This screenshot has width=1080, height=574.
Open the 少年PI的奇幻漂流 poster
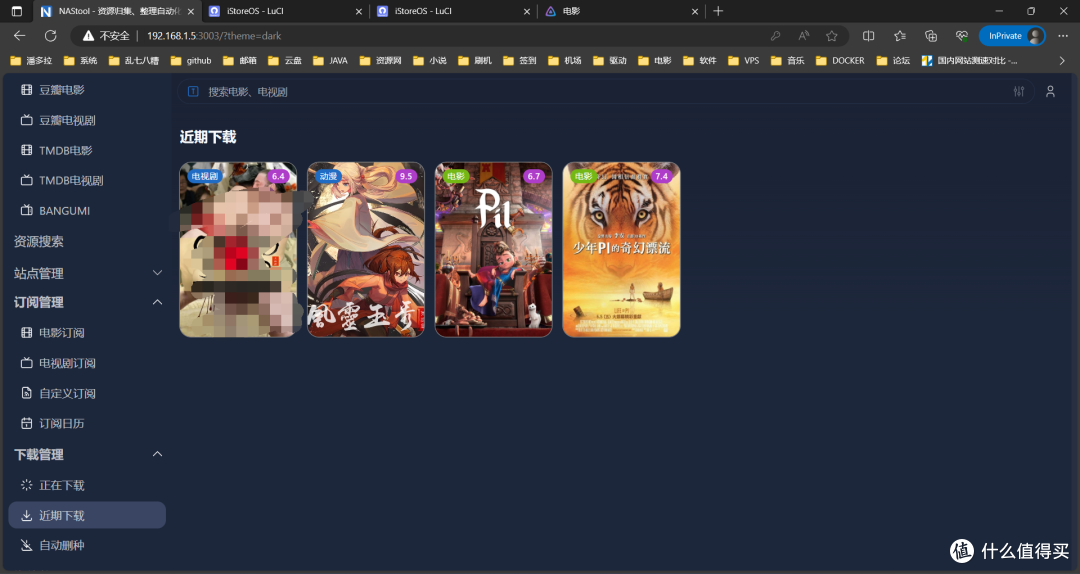621,249
